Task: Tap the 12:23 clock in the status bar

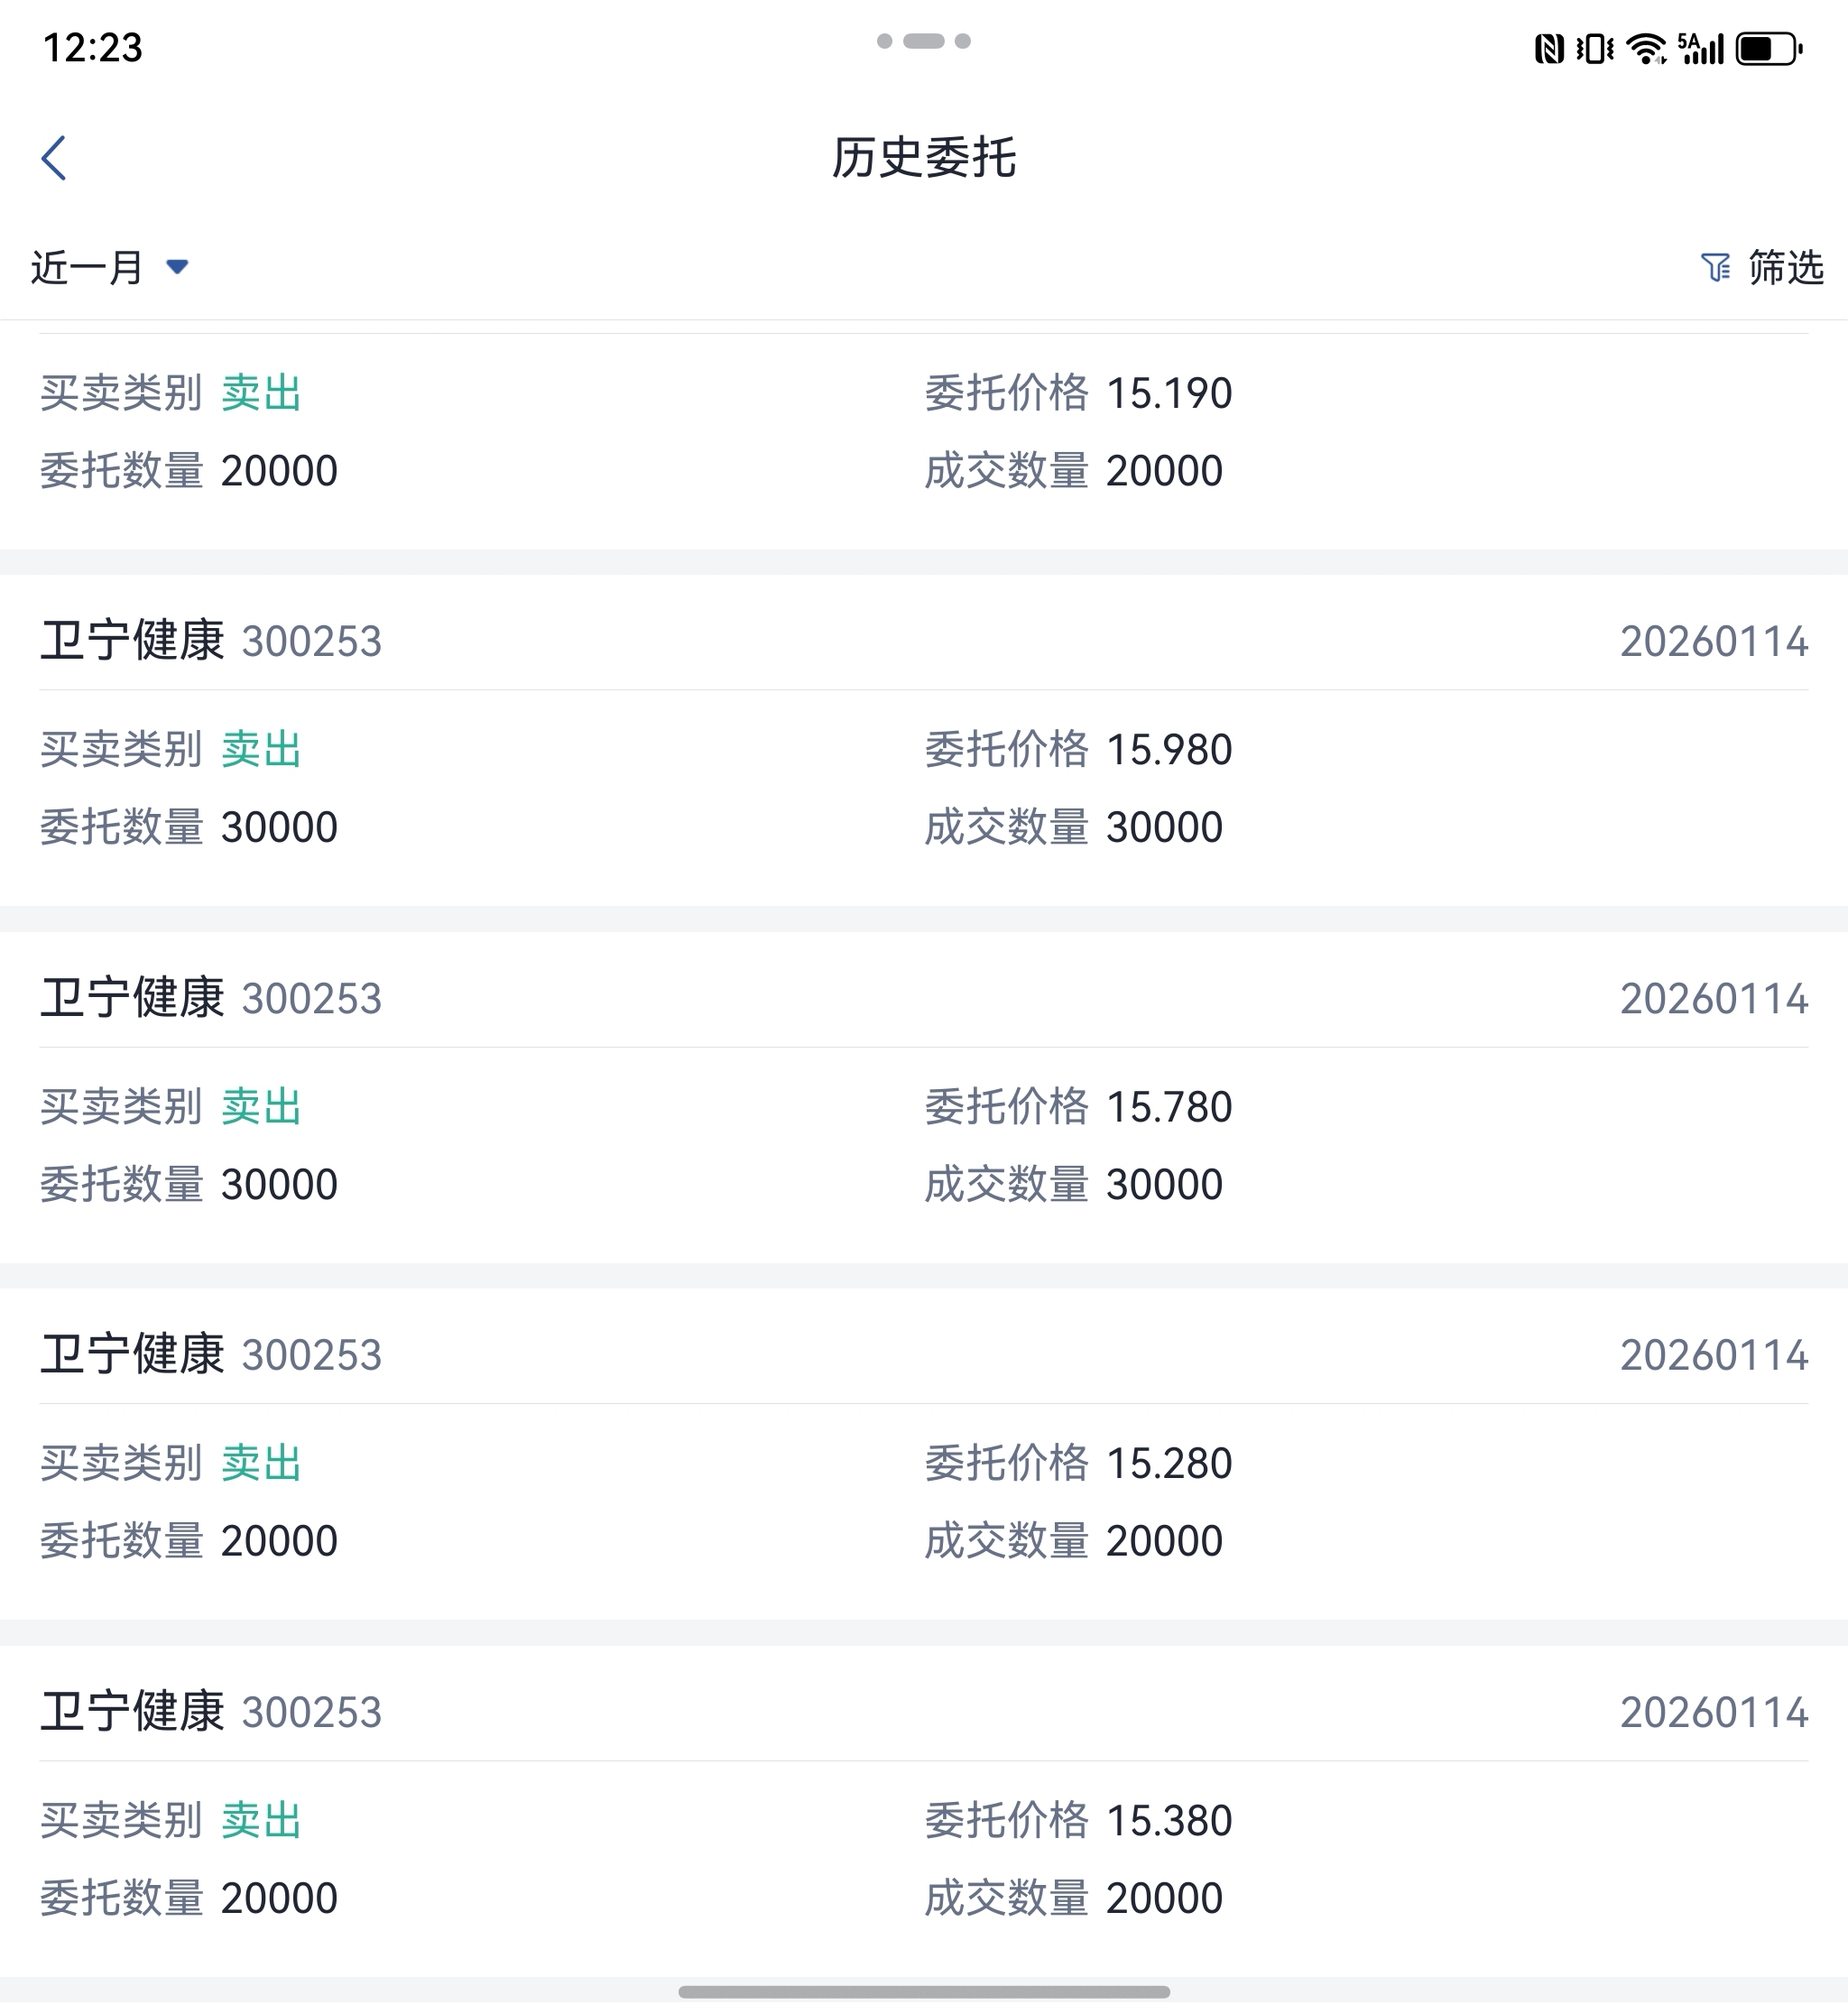Action: 93,48
